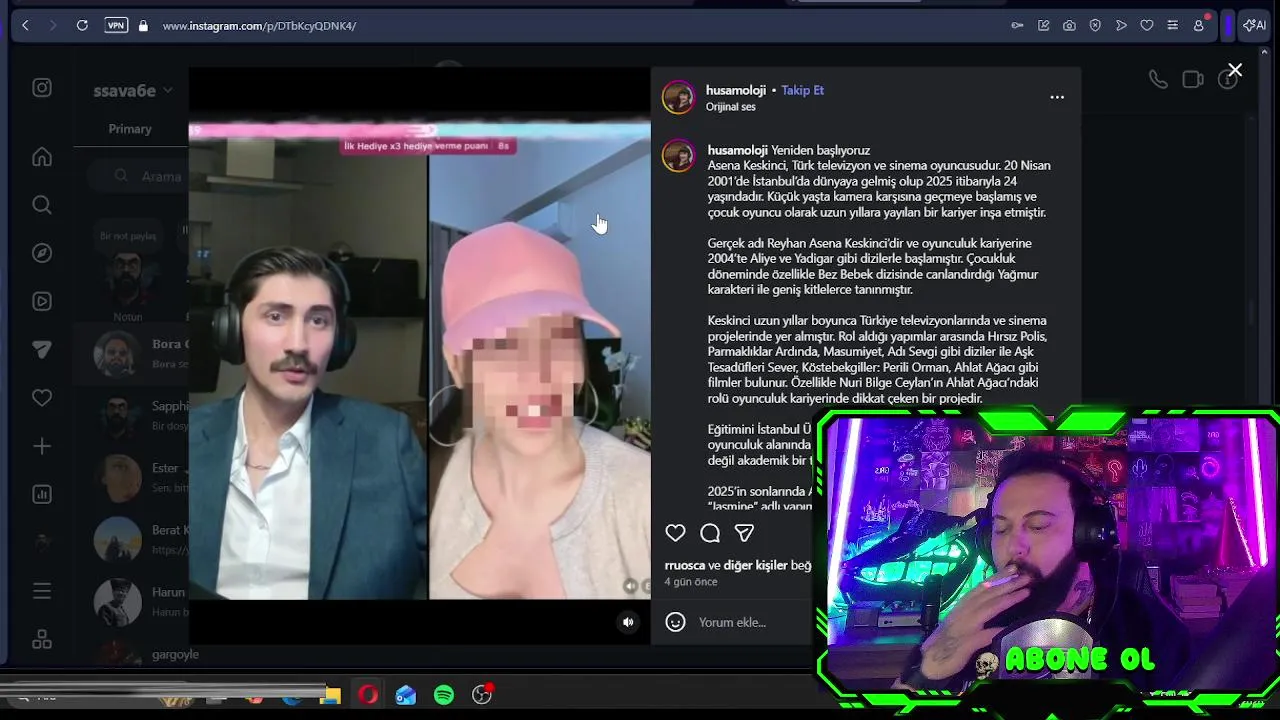1280x720 pixels.
Task: Take an Opera snapshot with camera icon
Action: coord(1069,25)
